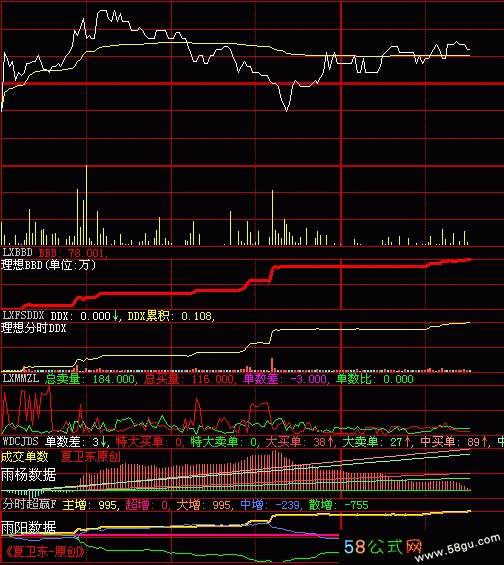Select the 单数比: 0.000 readout
The width and height of the screenshot is (504, 565).
click(x=375, y=379)
